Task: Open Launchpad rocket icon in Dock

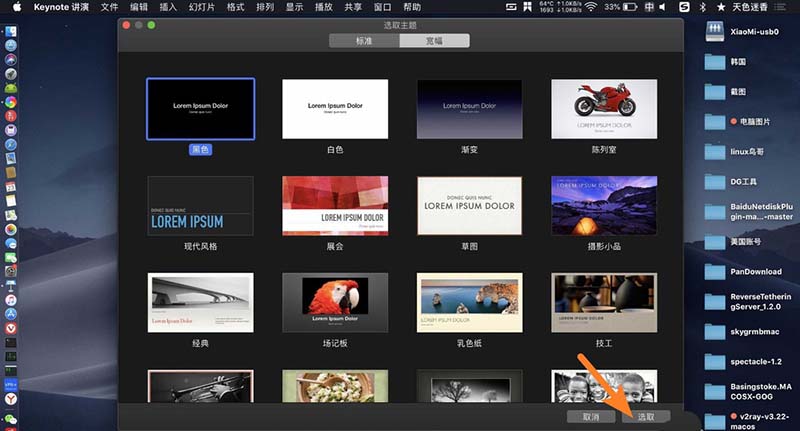Action: (11, 74)
